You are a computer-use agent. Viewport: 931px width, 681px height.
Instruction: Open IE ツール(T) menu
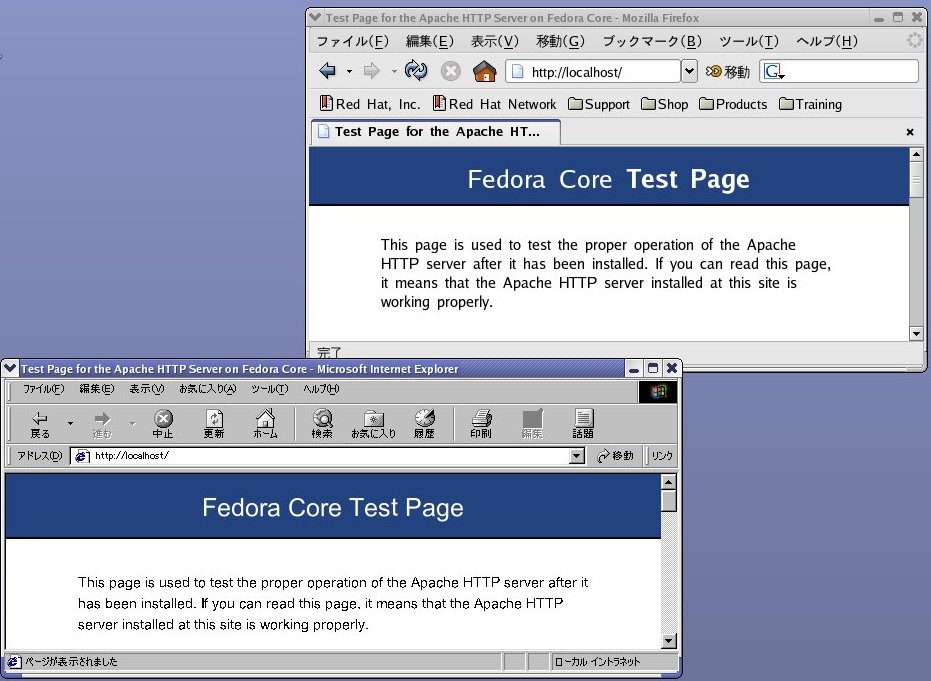(270, 389)
